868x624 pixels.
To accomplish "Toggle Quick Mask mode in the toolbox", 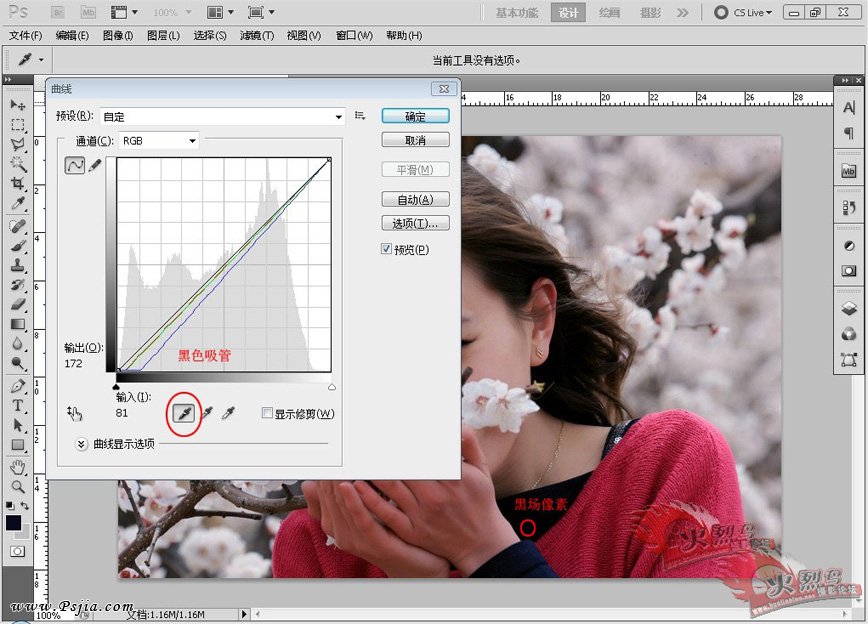I will tap(18, 551).
